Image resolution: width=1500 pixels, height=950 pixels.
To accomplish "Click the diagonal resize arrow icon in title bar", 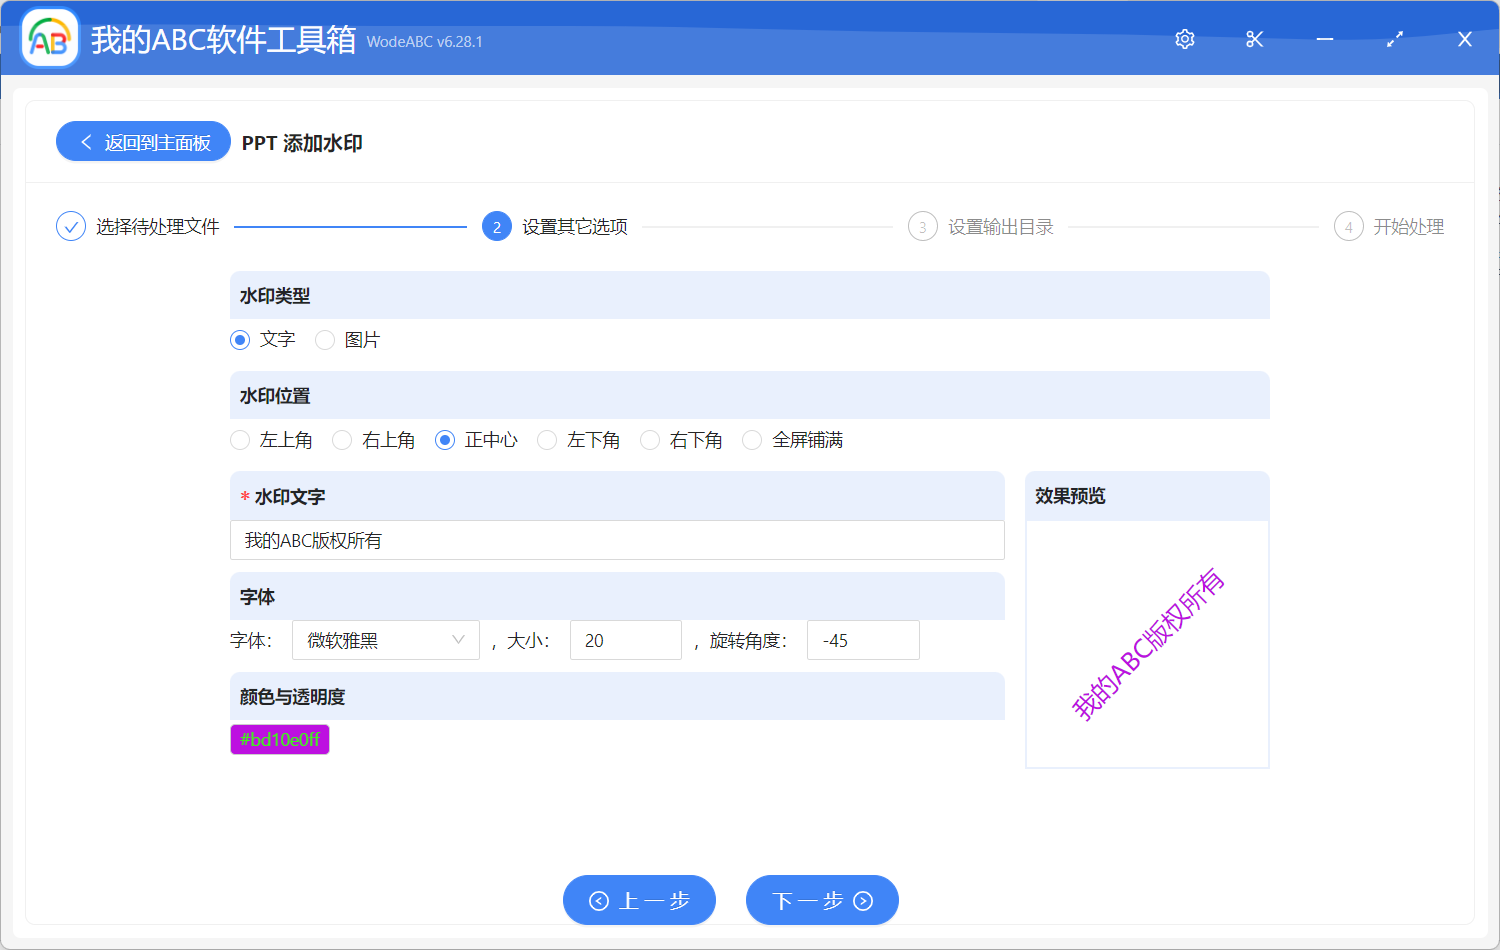I will coord(1394,39).
